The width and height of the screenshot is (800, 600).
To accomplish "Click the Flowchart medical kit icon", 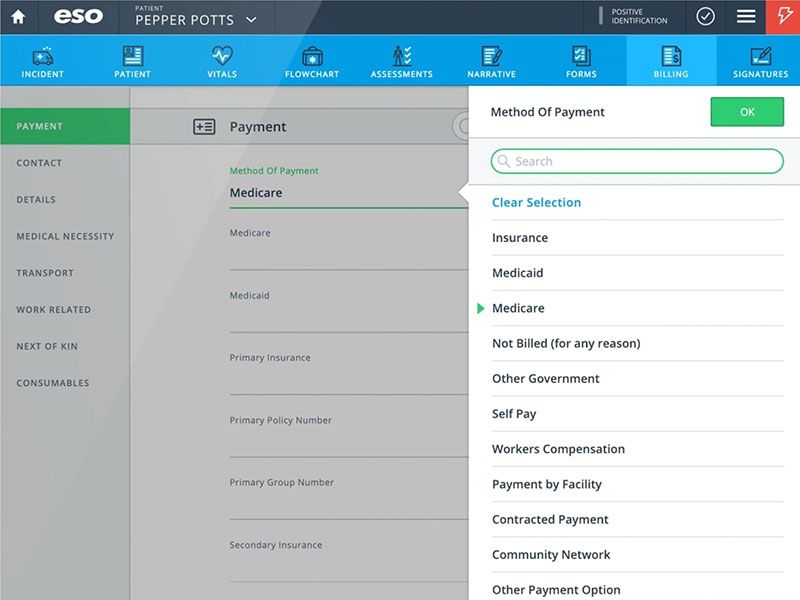I will click(x=312, y=58).
